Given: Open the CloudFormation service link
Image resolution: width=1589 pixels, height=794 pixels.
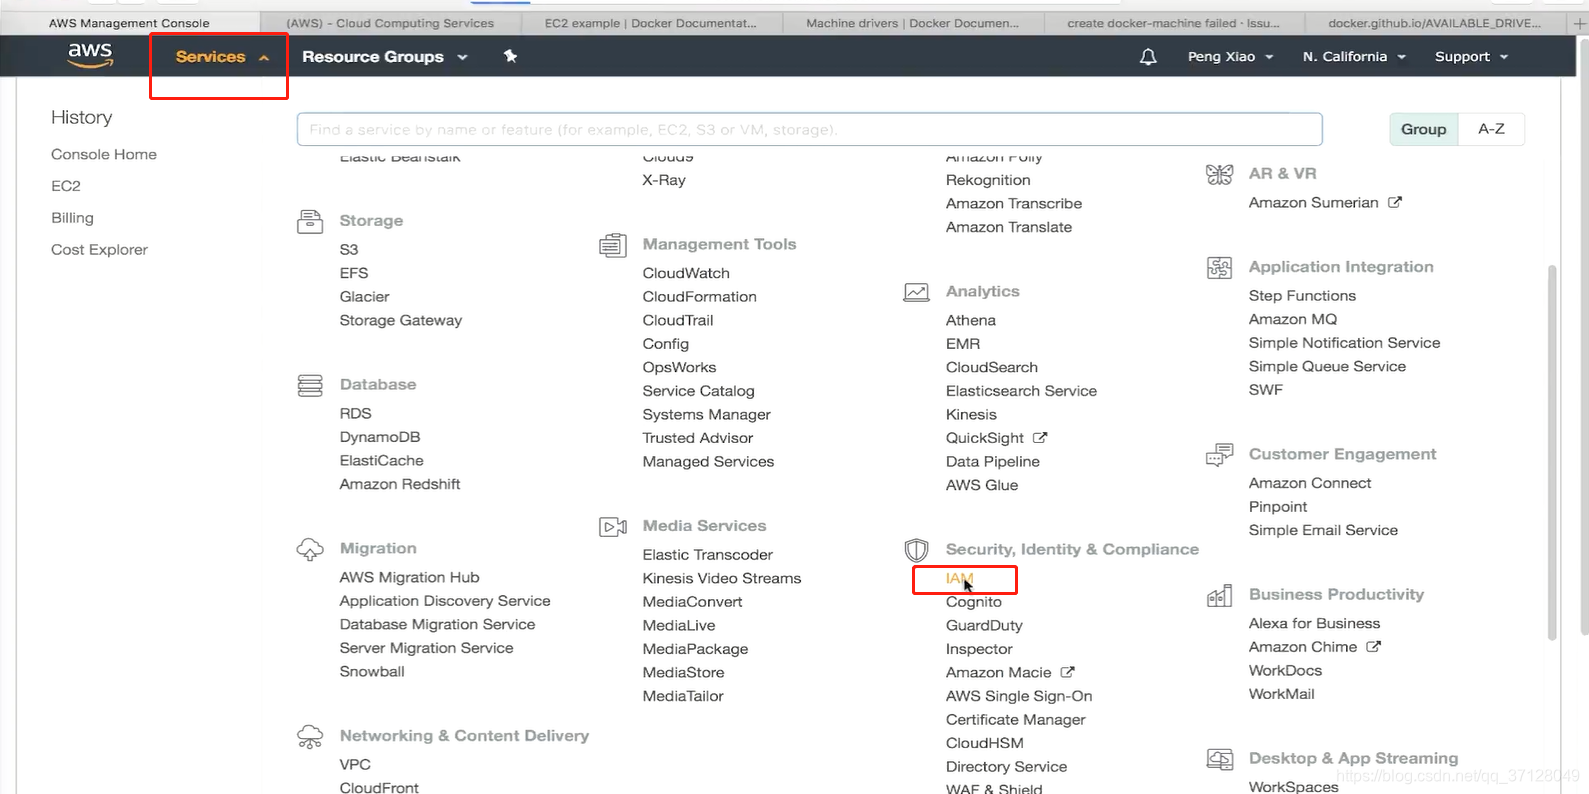Looking at the screenshot, I should [700, 297].
